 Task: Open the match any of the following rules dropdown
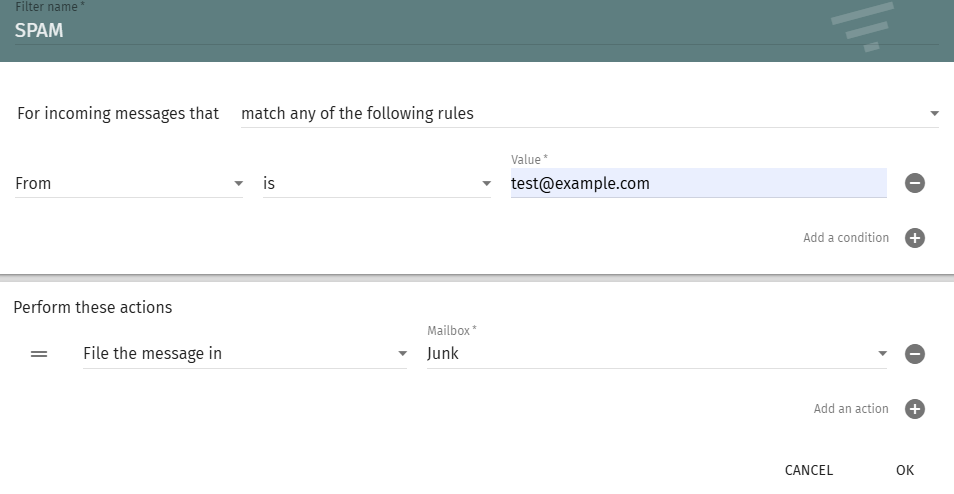coord(590,114)
